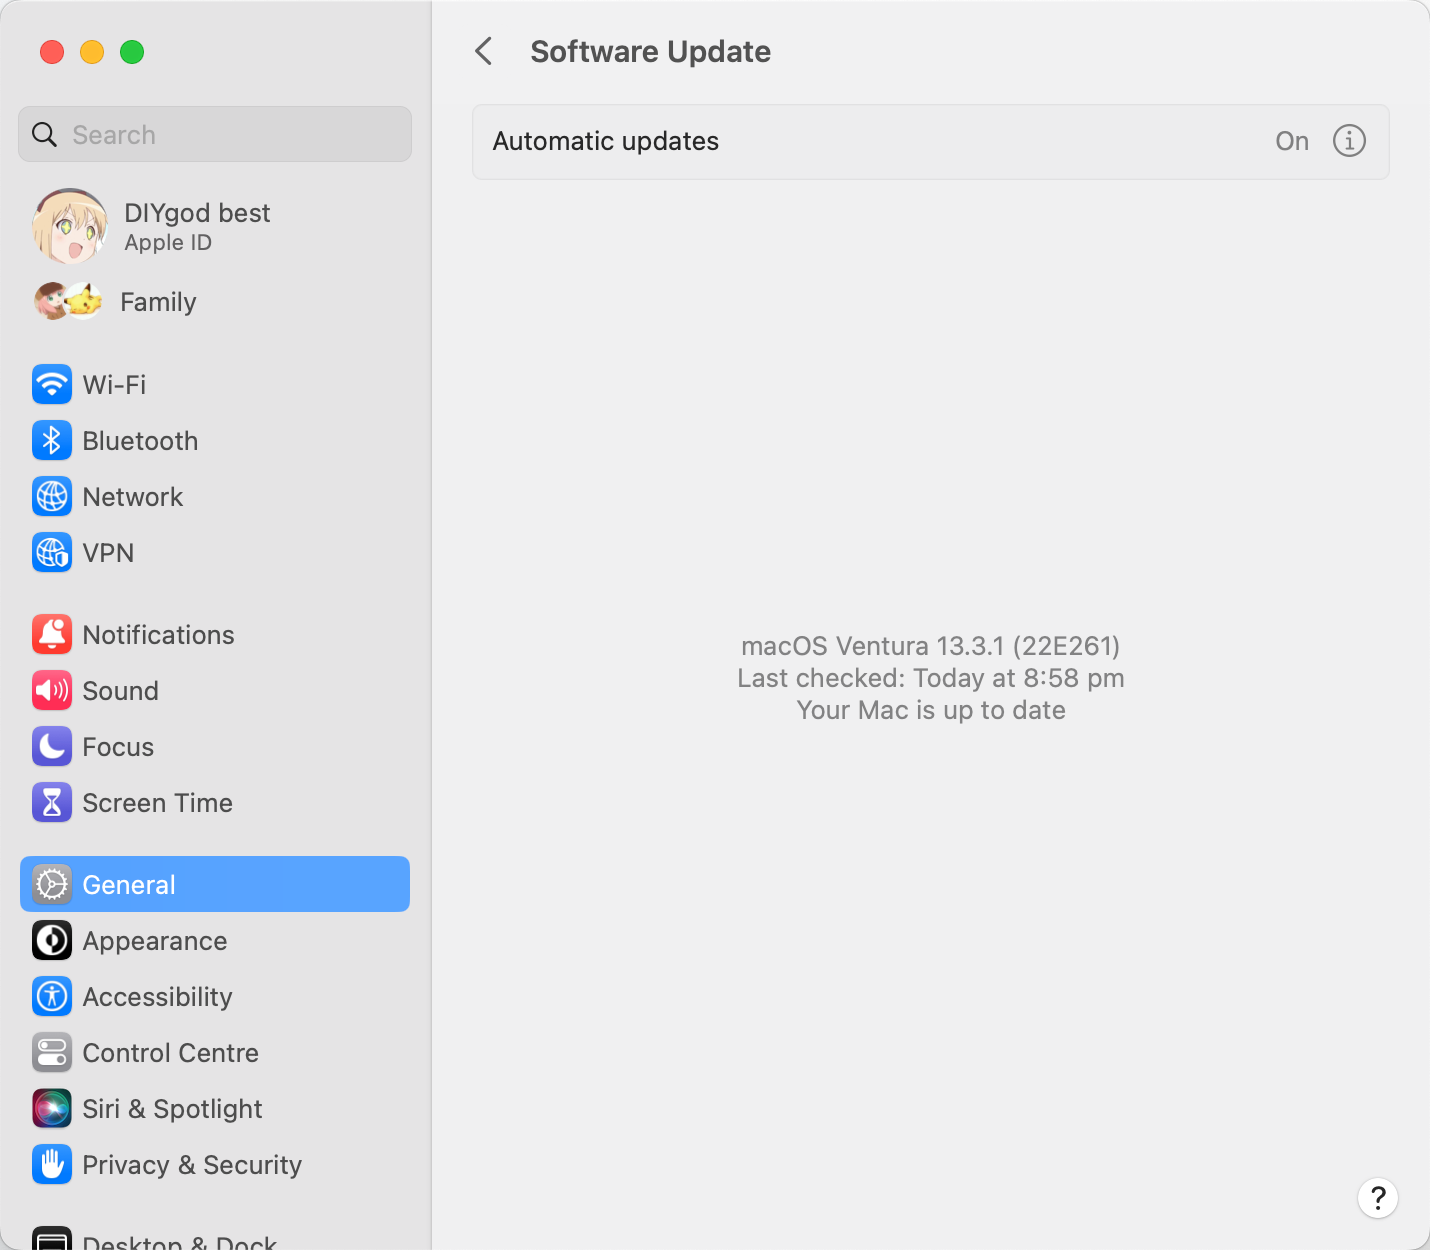
Task: Click the Accessibility icon
Action: pyautogui.click(x=52, y=996)
